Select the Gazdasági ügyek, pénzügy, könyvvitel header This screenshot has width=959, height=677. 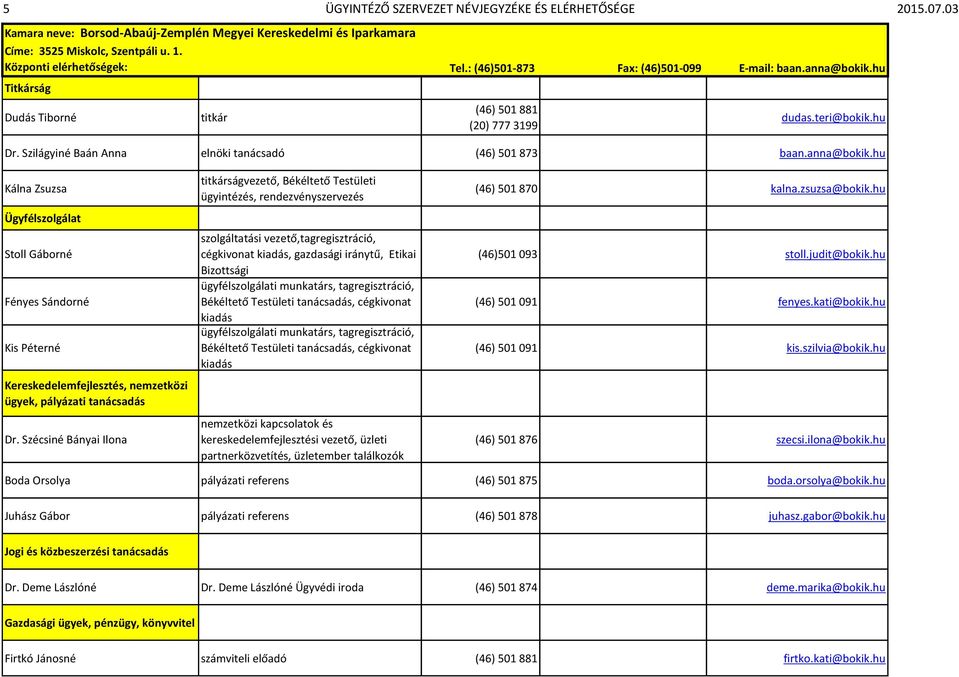[x=100, y=623]
